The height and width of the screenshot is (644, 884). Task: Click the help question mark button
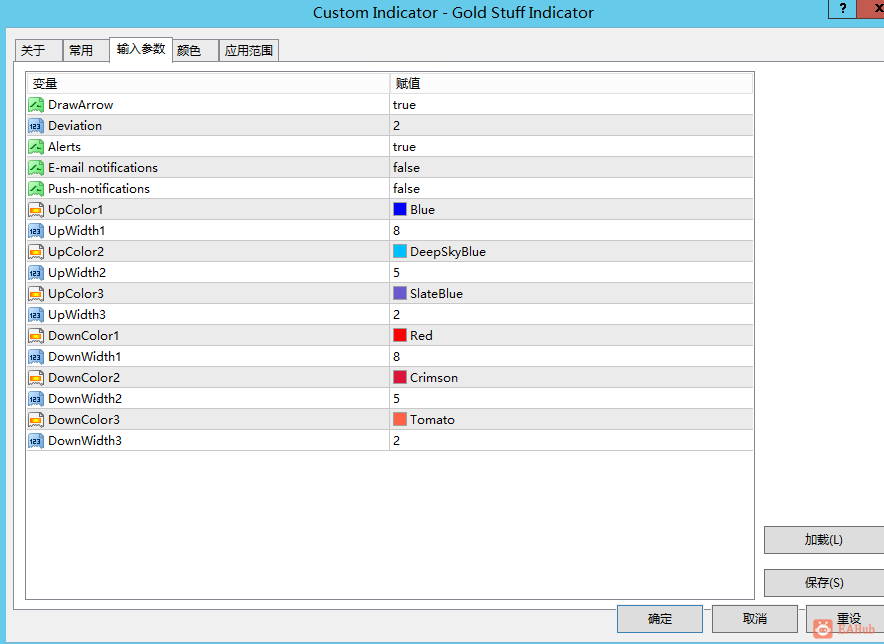pos(842,8)
